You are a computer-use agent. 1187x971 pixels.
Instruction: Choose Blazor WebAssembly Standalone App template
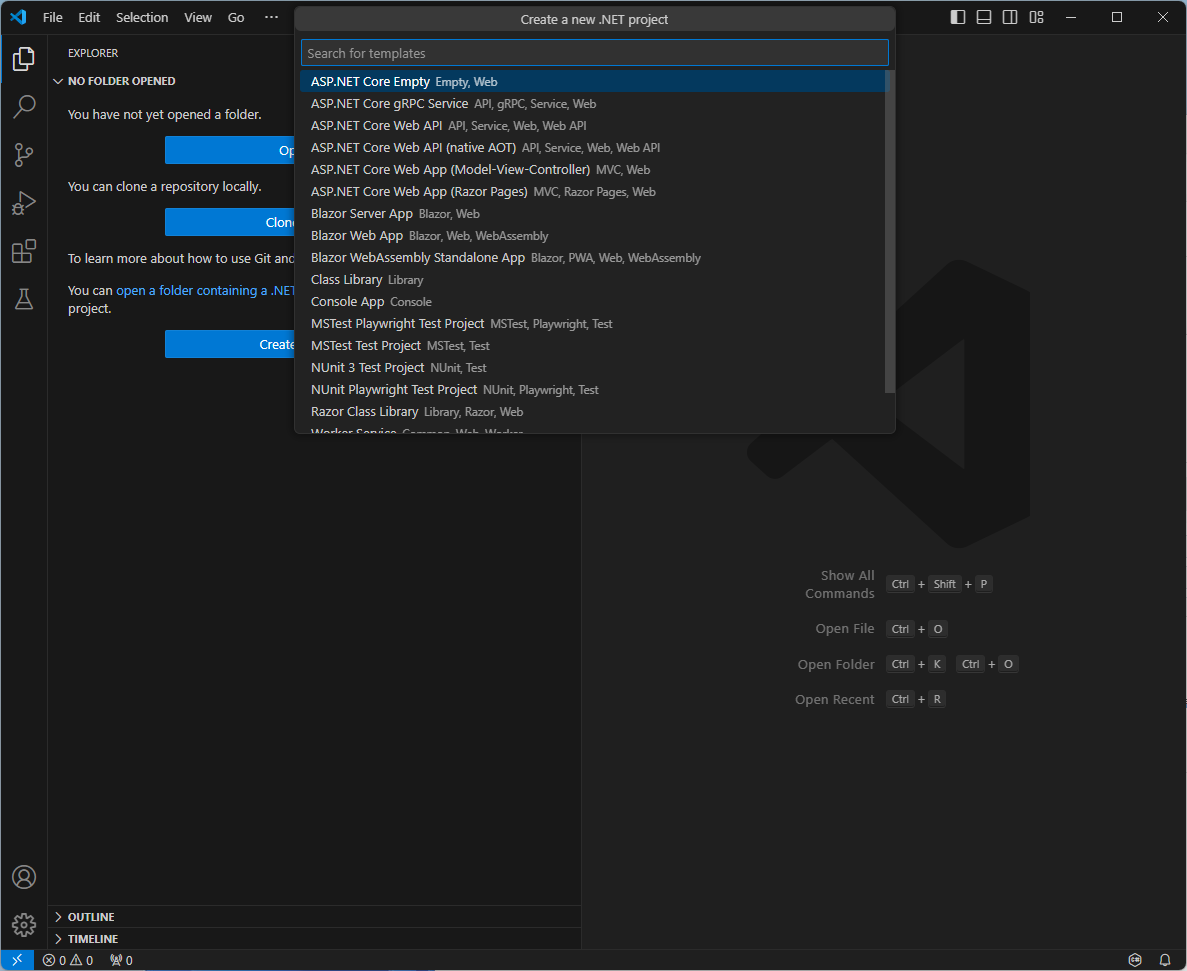click(x=592, y=257)
